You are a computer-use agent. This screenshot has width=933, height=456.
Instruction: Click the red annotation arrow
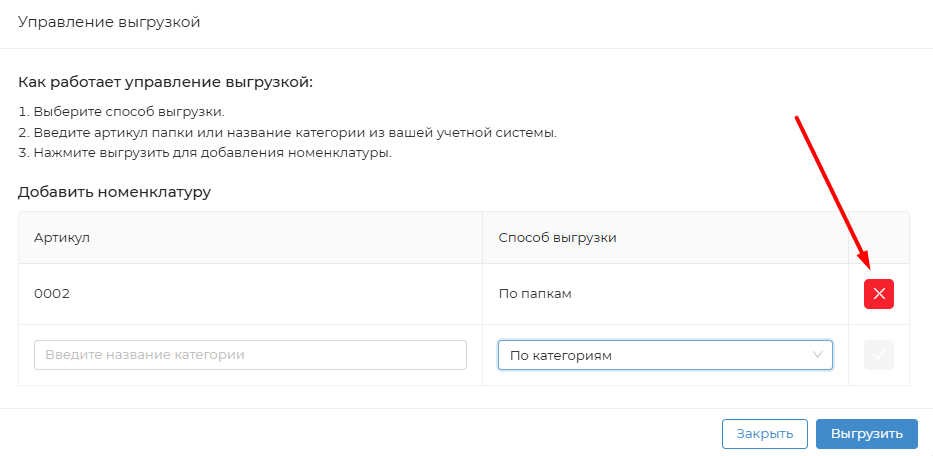pos(831,192)
